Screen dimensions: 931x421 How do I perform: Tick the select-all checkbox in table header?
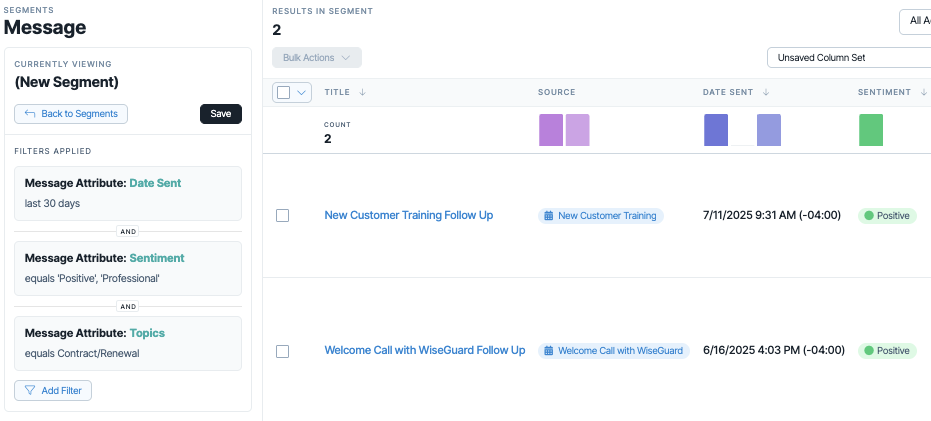284,93
